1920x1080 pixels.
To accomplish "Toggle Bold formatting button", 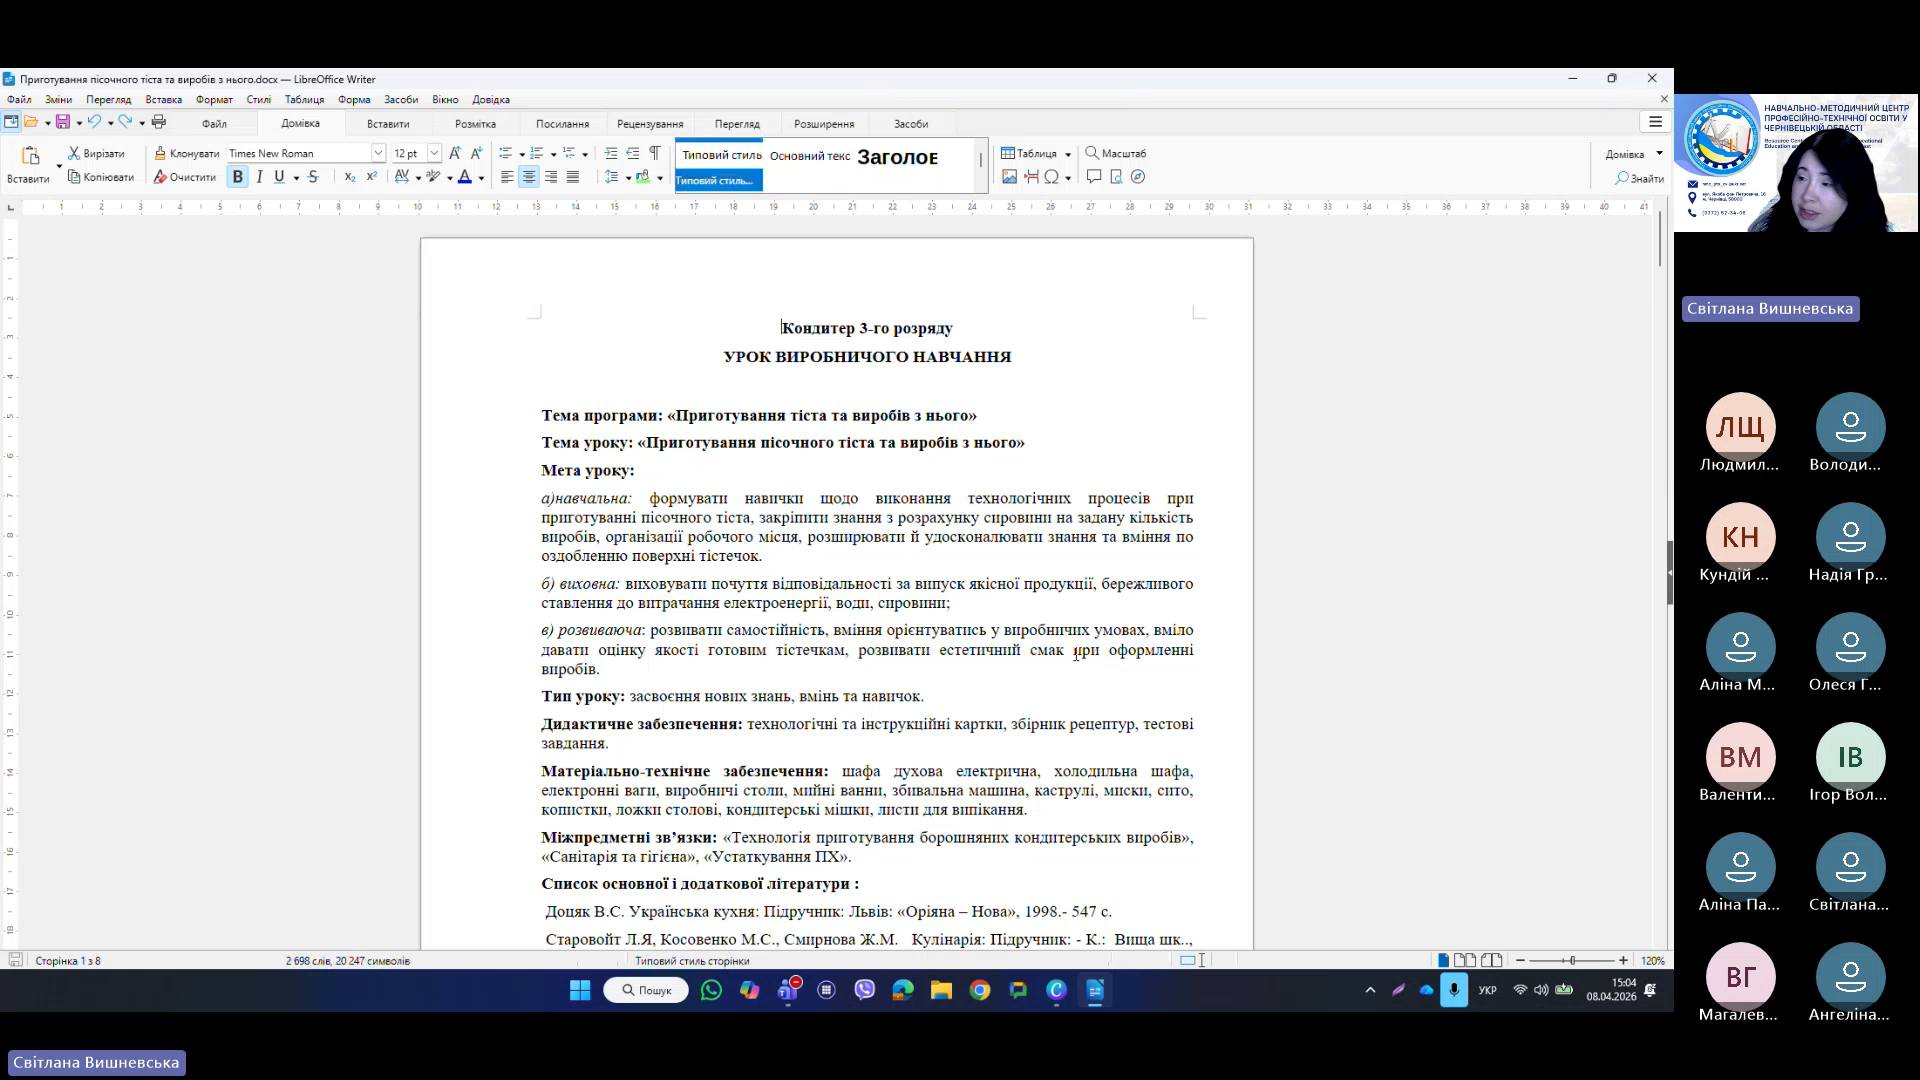I will 237,177.
